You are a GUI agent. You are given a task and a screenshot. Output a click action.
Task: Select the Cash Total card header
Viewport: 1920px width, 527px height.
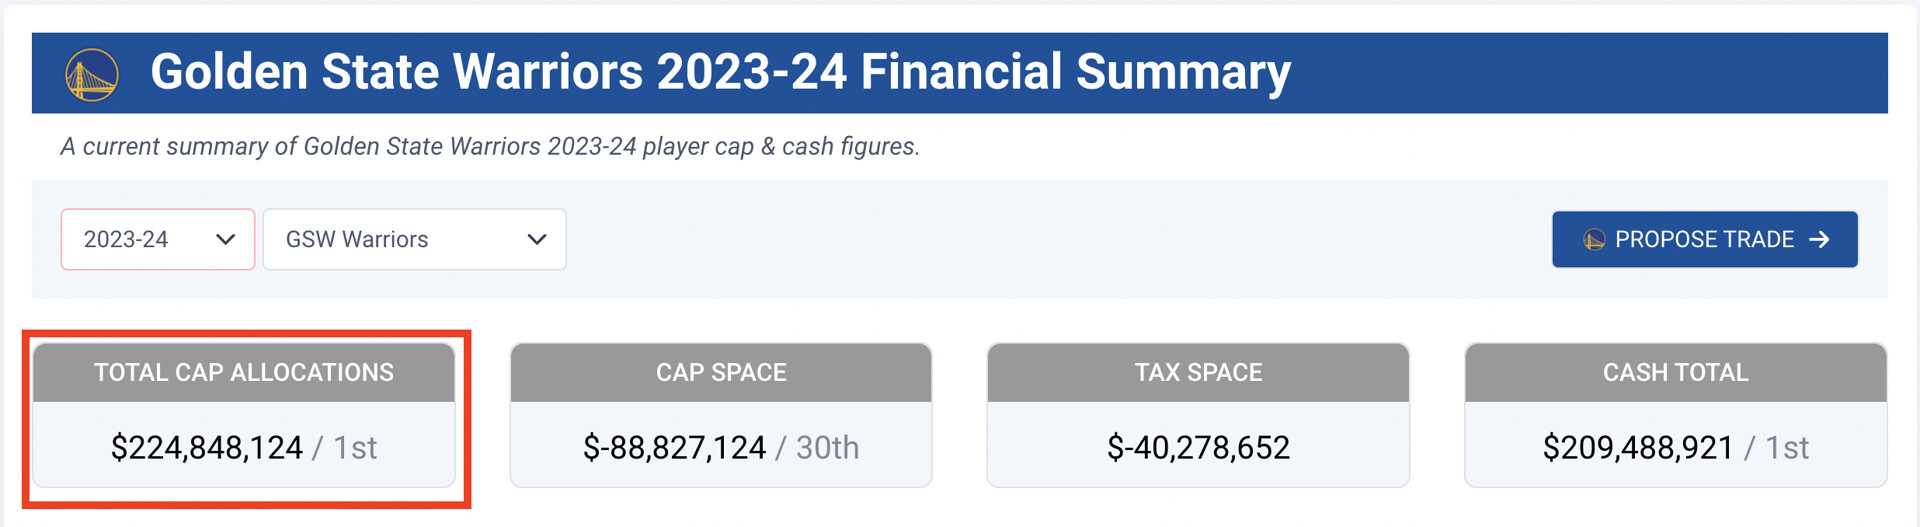click(x=1675, y=373)
